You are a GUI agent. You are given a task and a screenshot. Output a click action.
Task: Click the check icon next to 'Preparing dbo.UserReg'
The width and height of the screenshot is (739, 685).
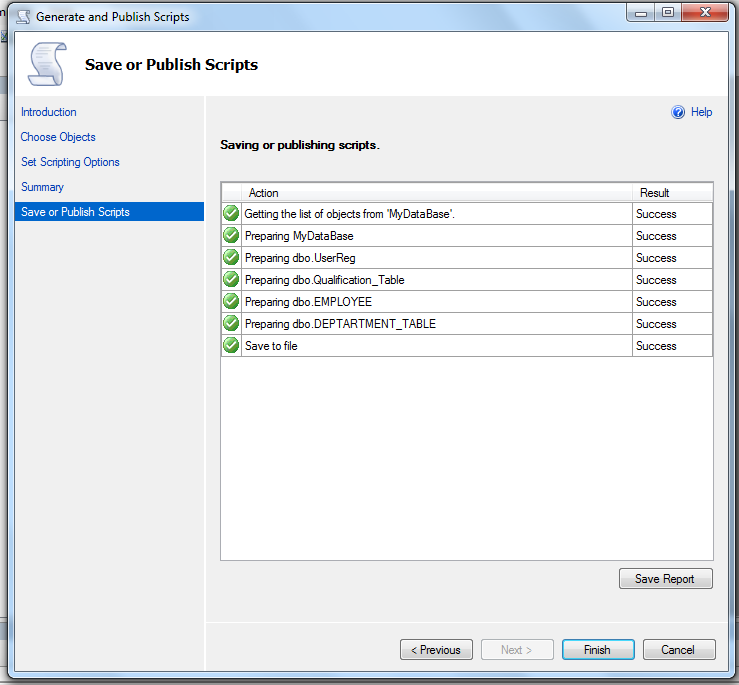(x=231, y=257)
